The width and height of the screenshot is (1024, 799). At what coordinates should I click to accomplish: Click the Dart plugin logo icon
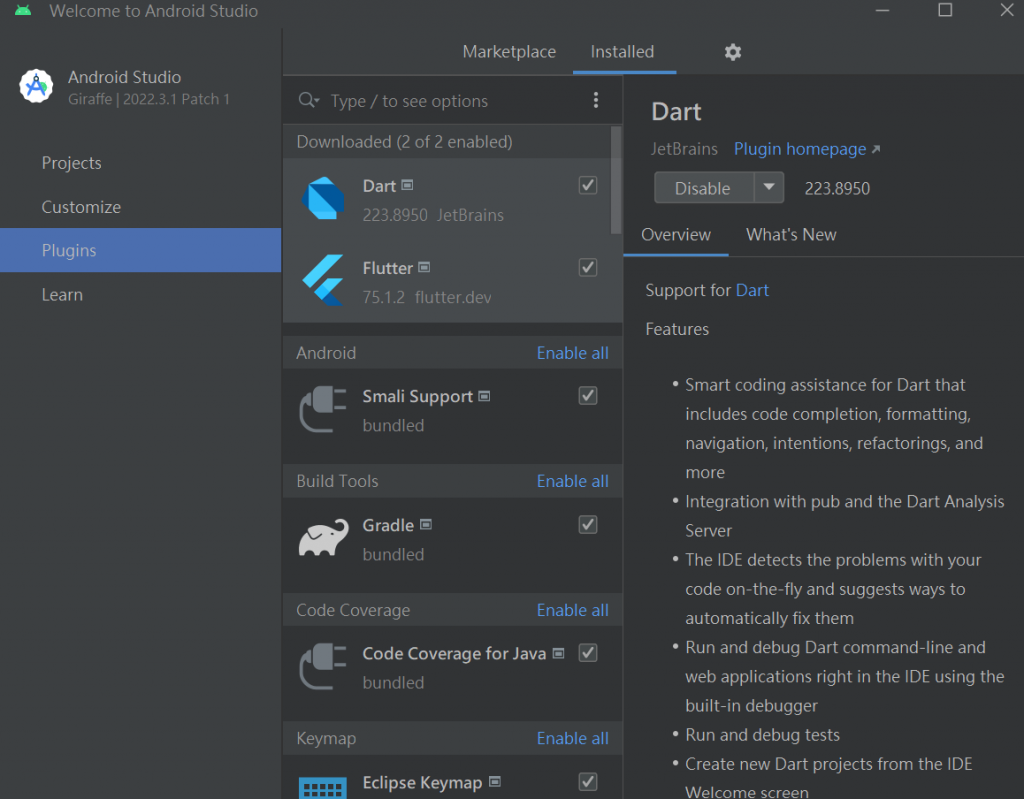(x=323, y=199)
